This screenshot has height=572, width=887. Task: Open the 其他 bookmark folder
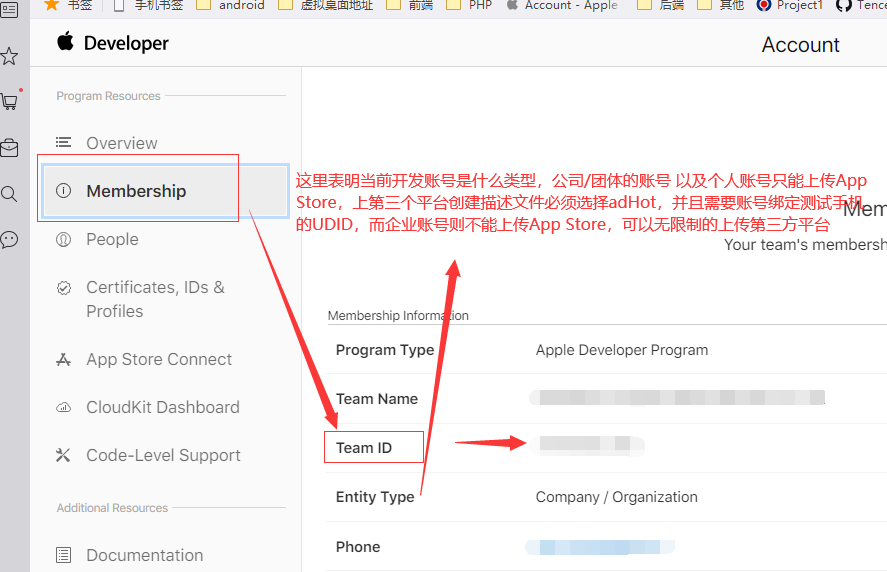click(720, 5)
